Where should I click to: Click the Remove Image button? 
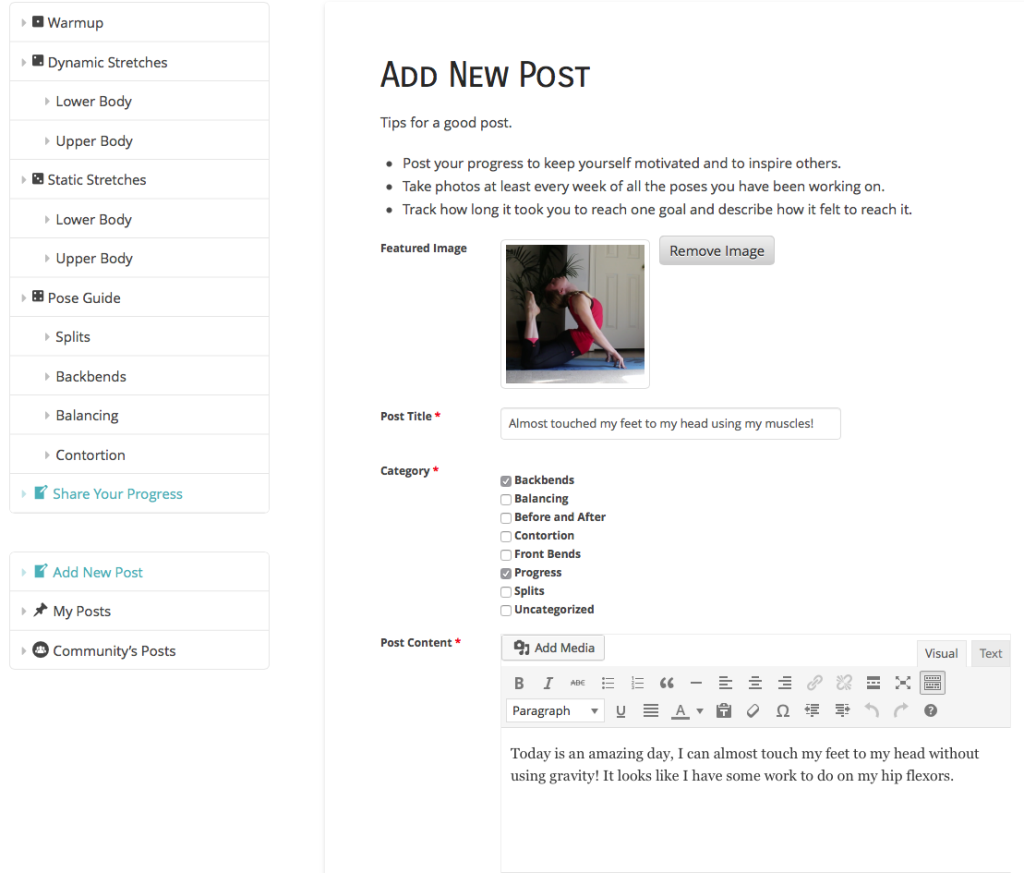(716, 251)
